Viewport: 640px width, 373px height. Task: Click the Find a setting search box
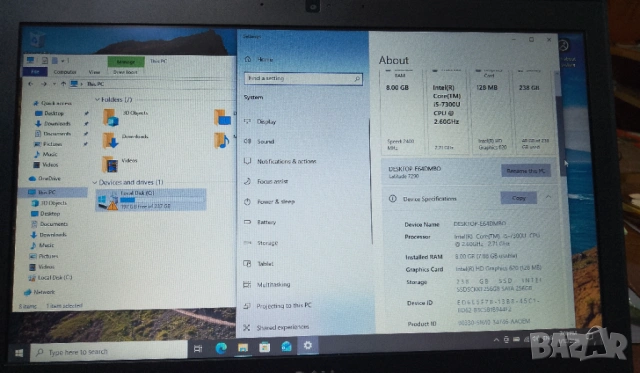[303, 78]
